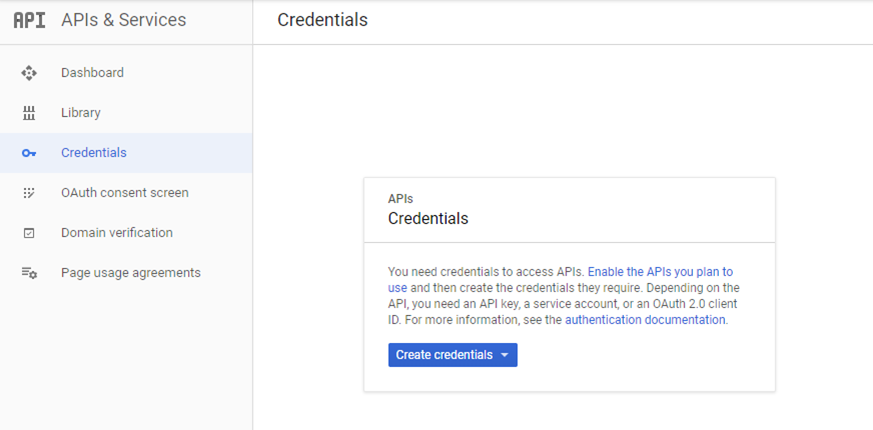Click the Page usage agreements icon
Screen dimensions: 873x430
pyautogui.click(x=29, y=273)
